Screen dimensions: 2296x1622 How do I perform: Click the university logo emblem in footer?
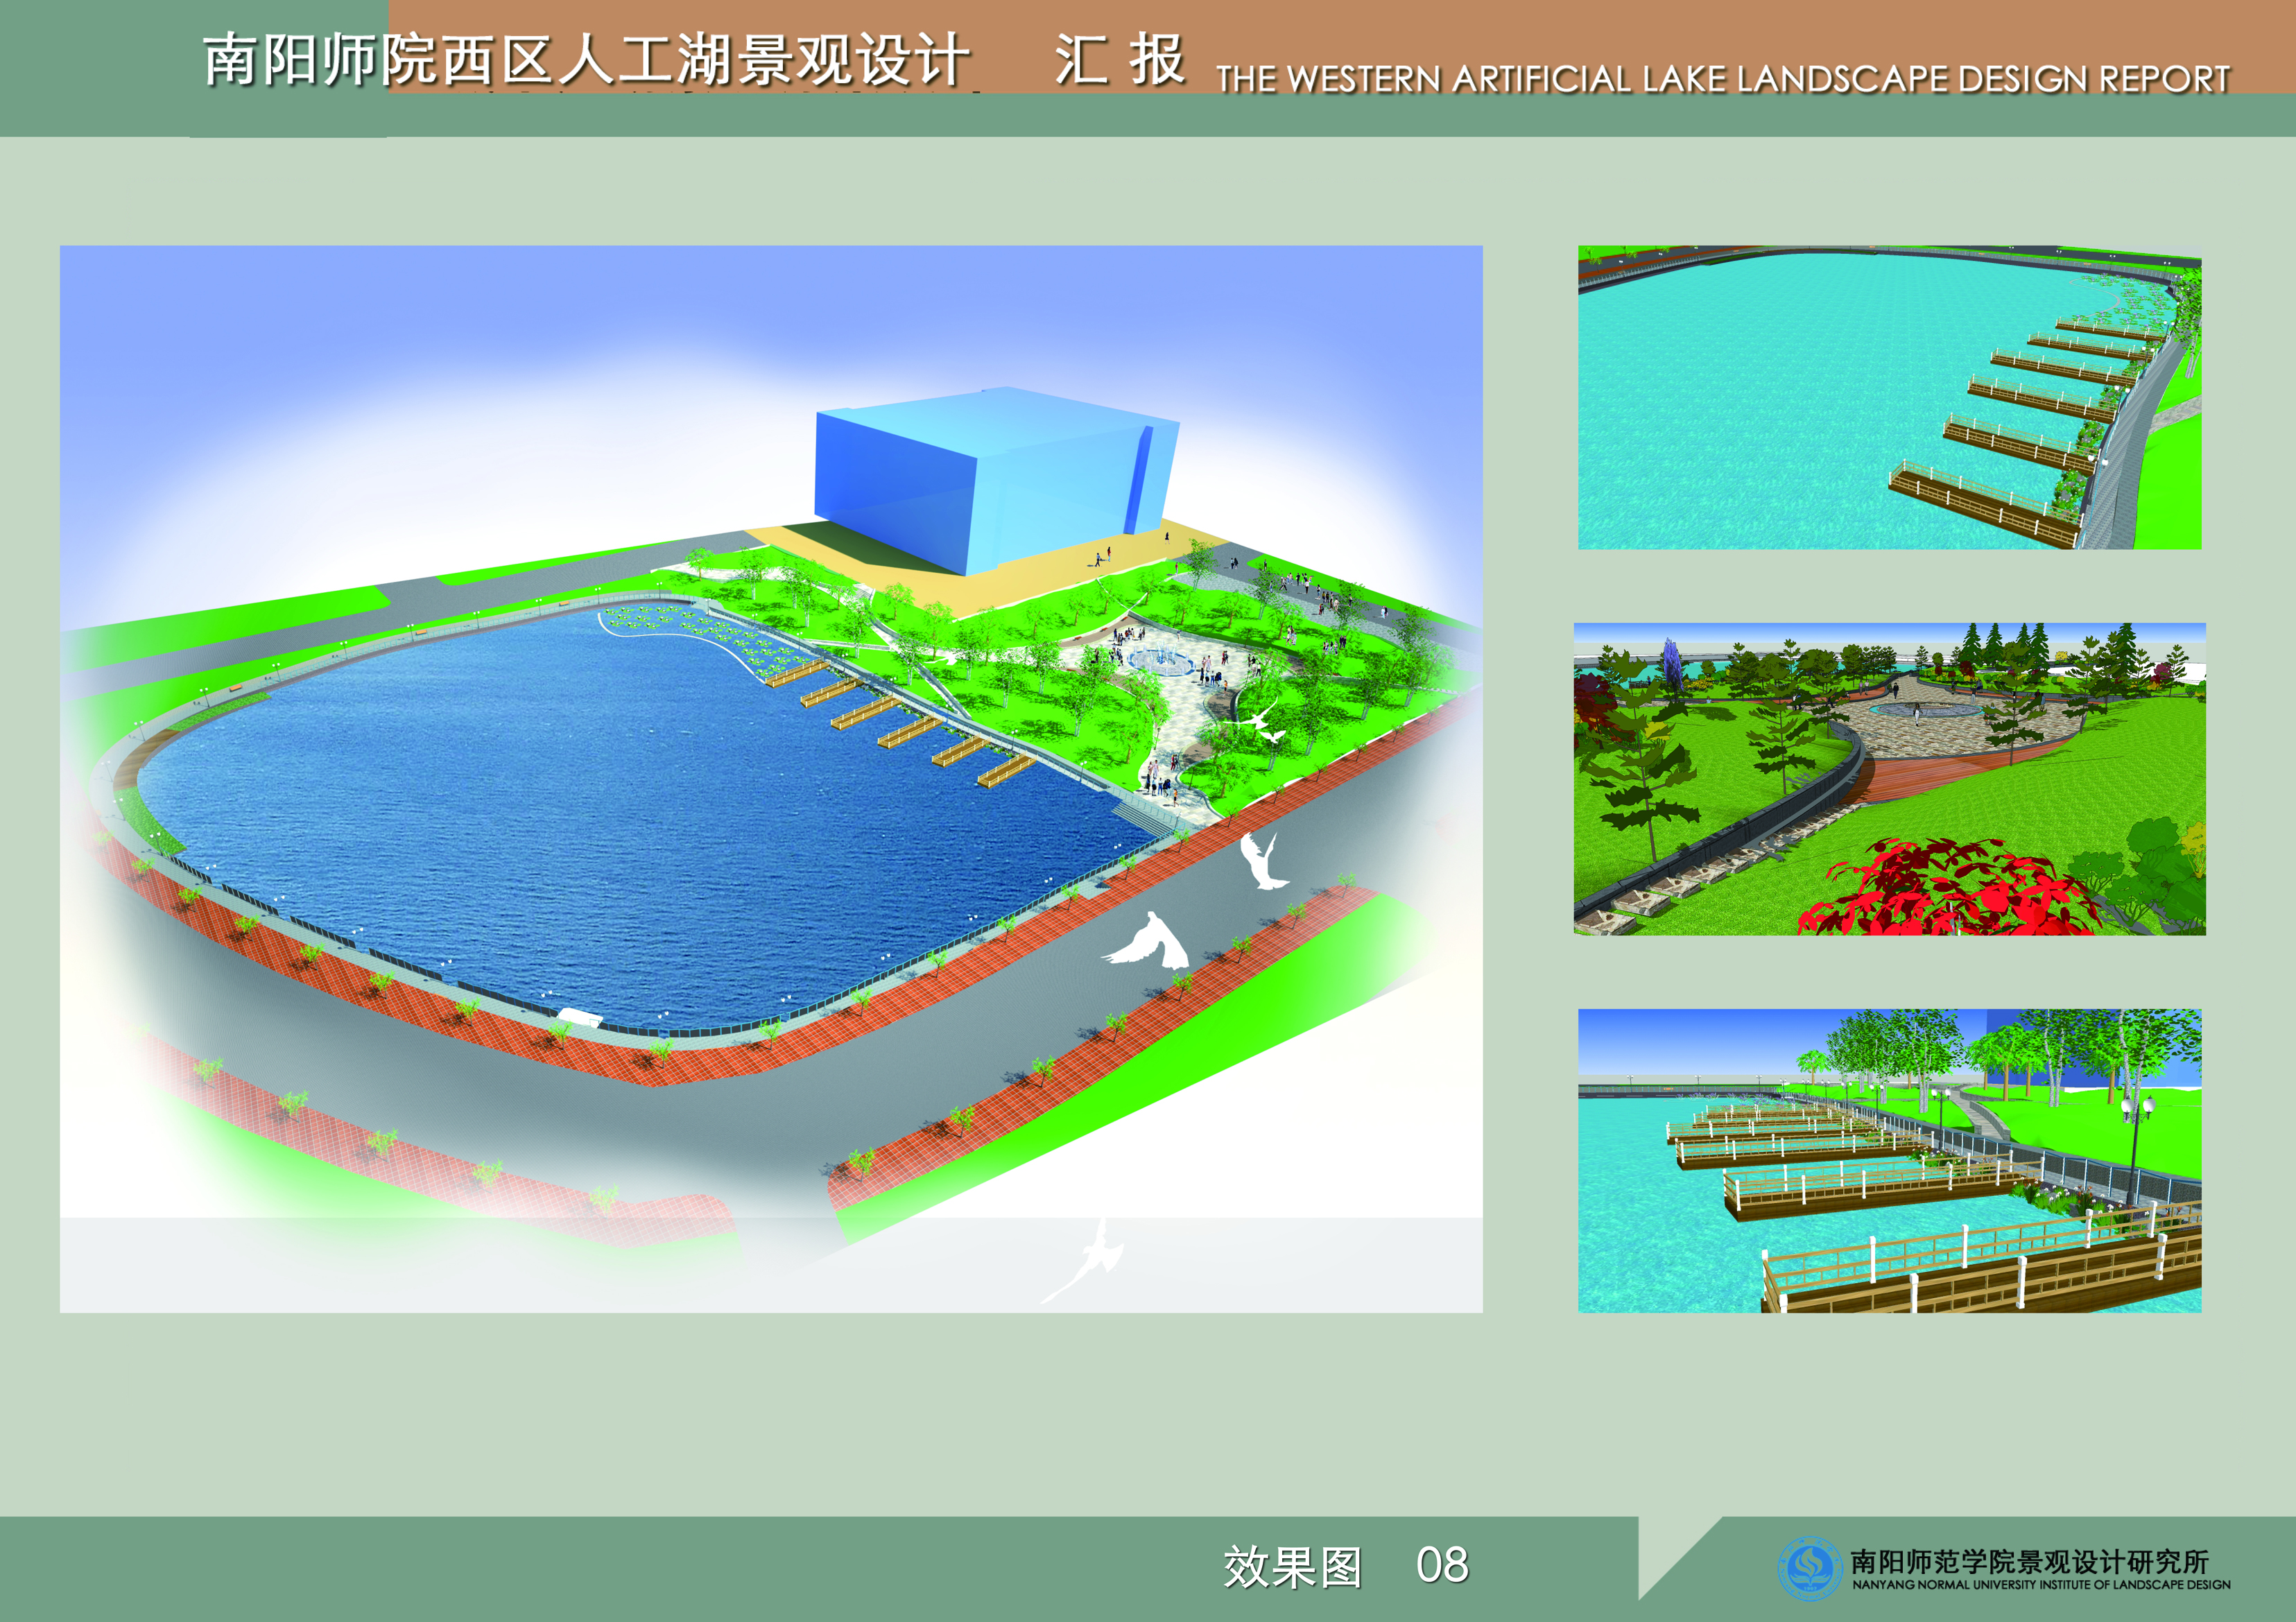pos(1810,1568)
